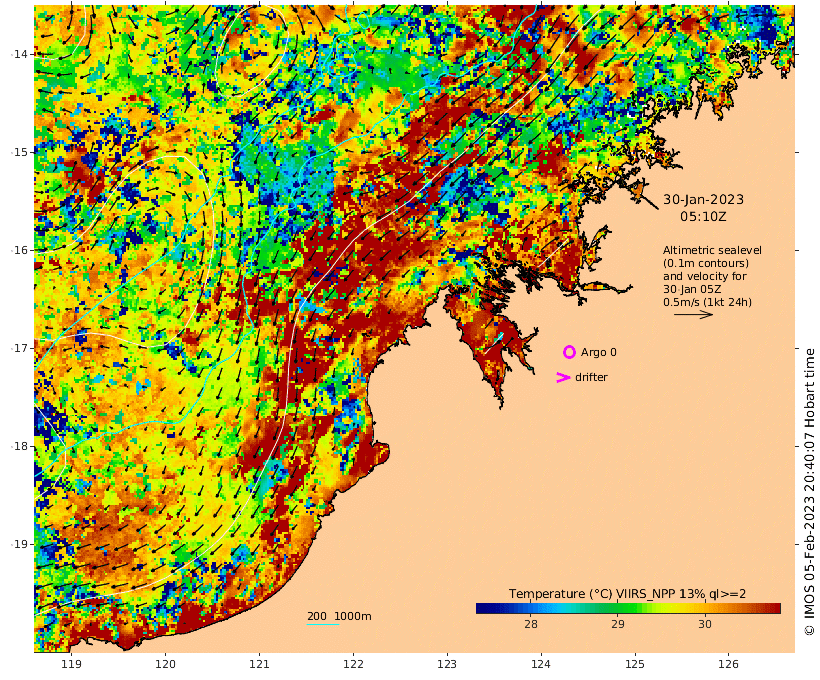
Task: Click longitude axis label '122'
Action: (354, 664)
